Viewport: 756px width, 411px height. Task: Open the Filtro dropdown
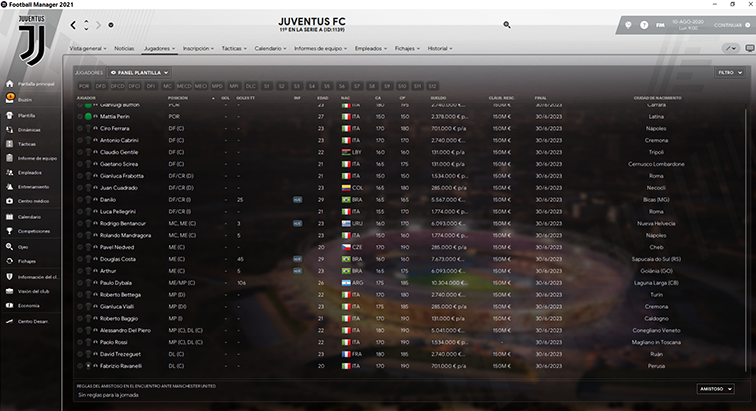(x=730, y=72)
